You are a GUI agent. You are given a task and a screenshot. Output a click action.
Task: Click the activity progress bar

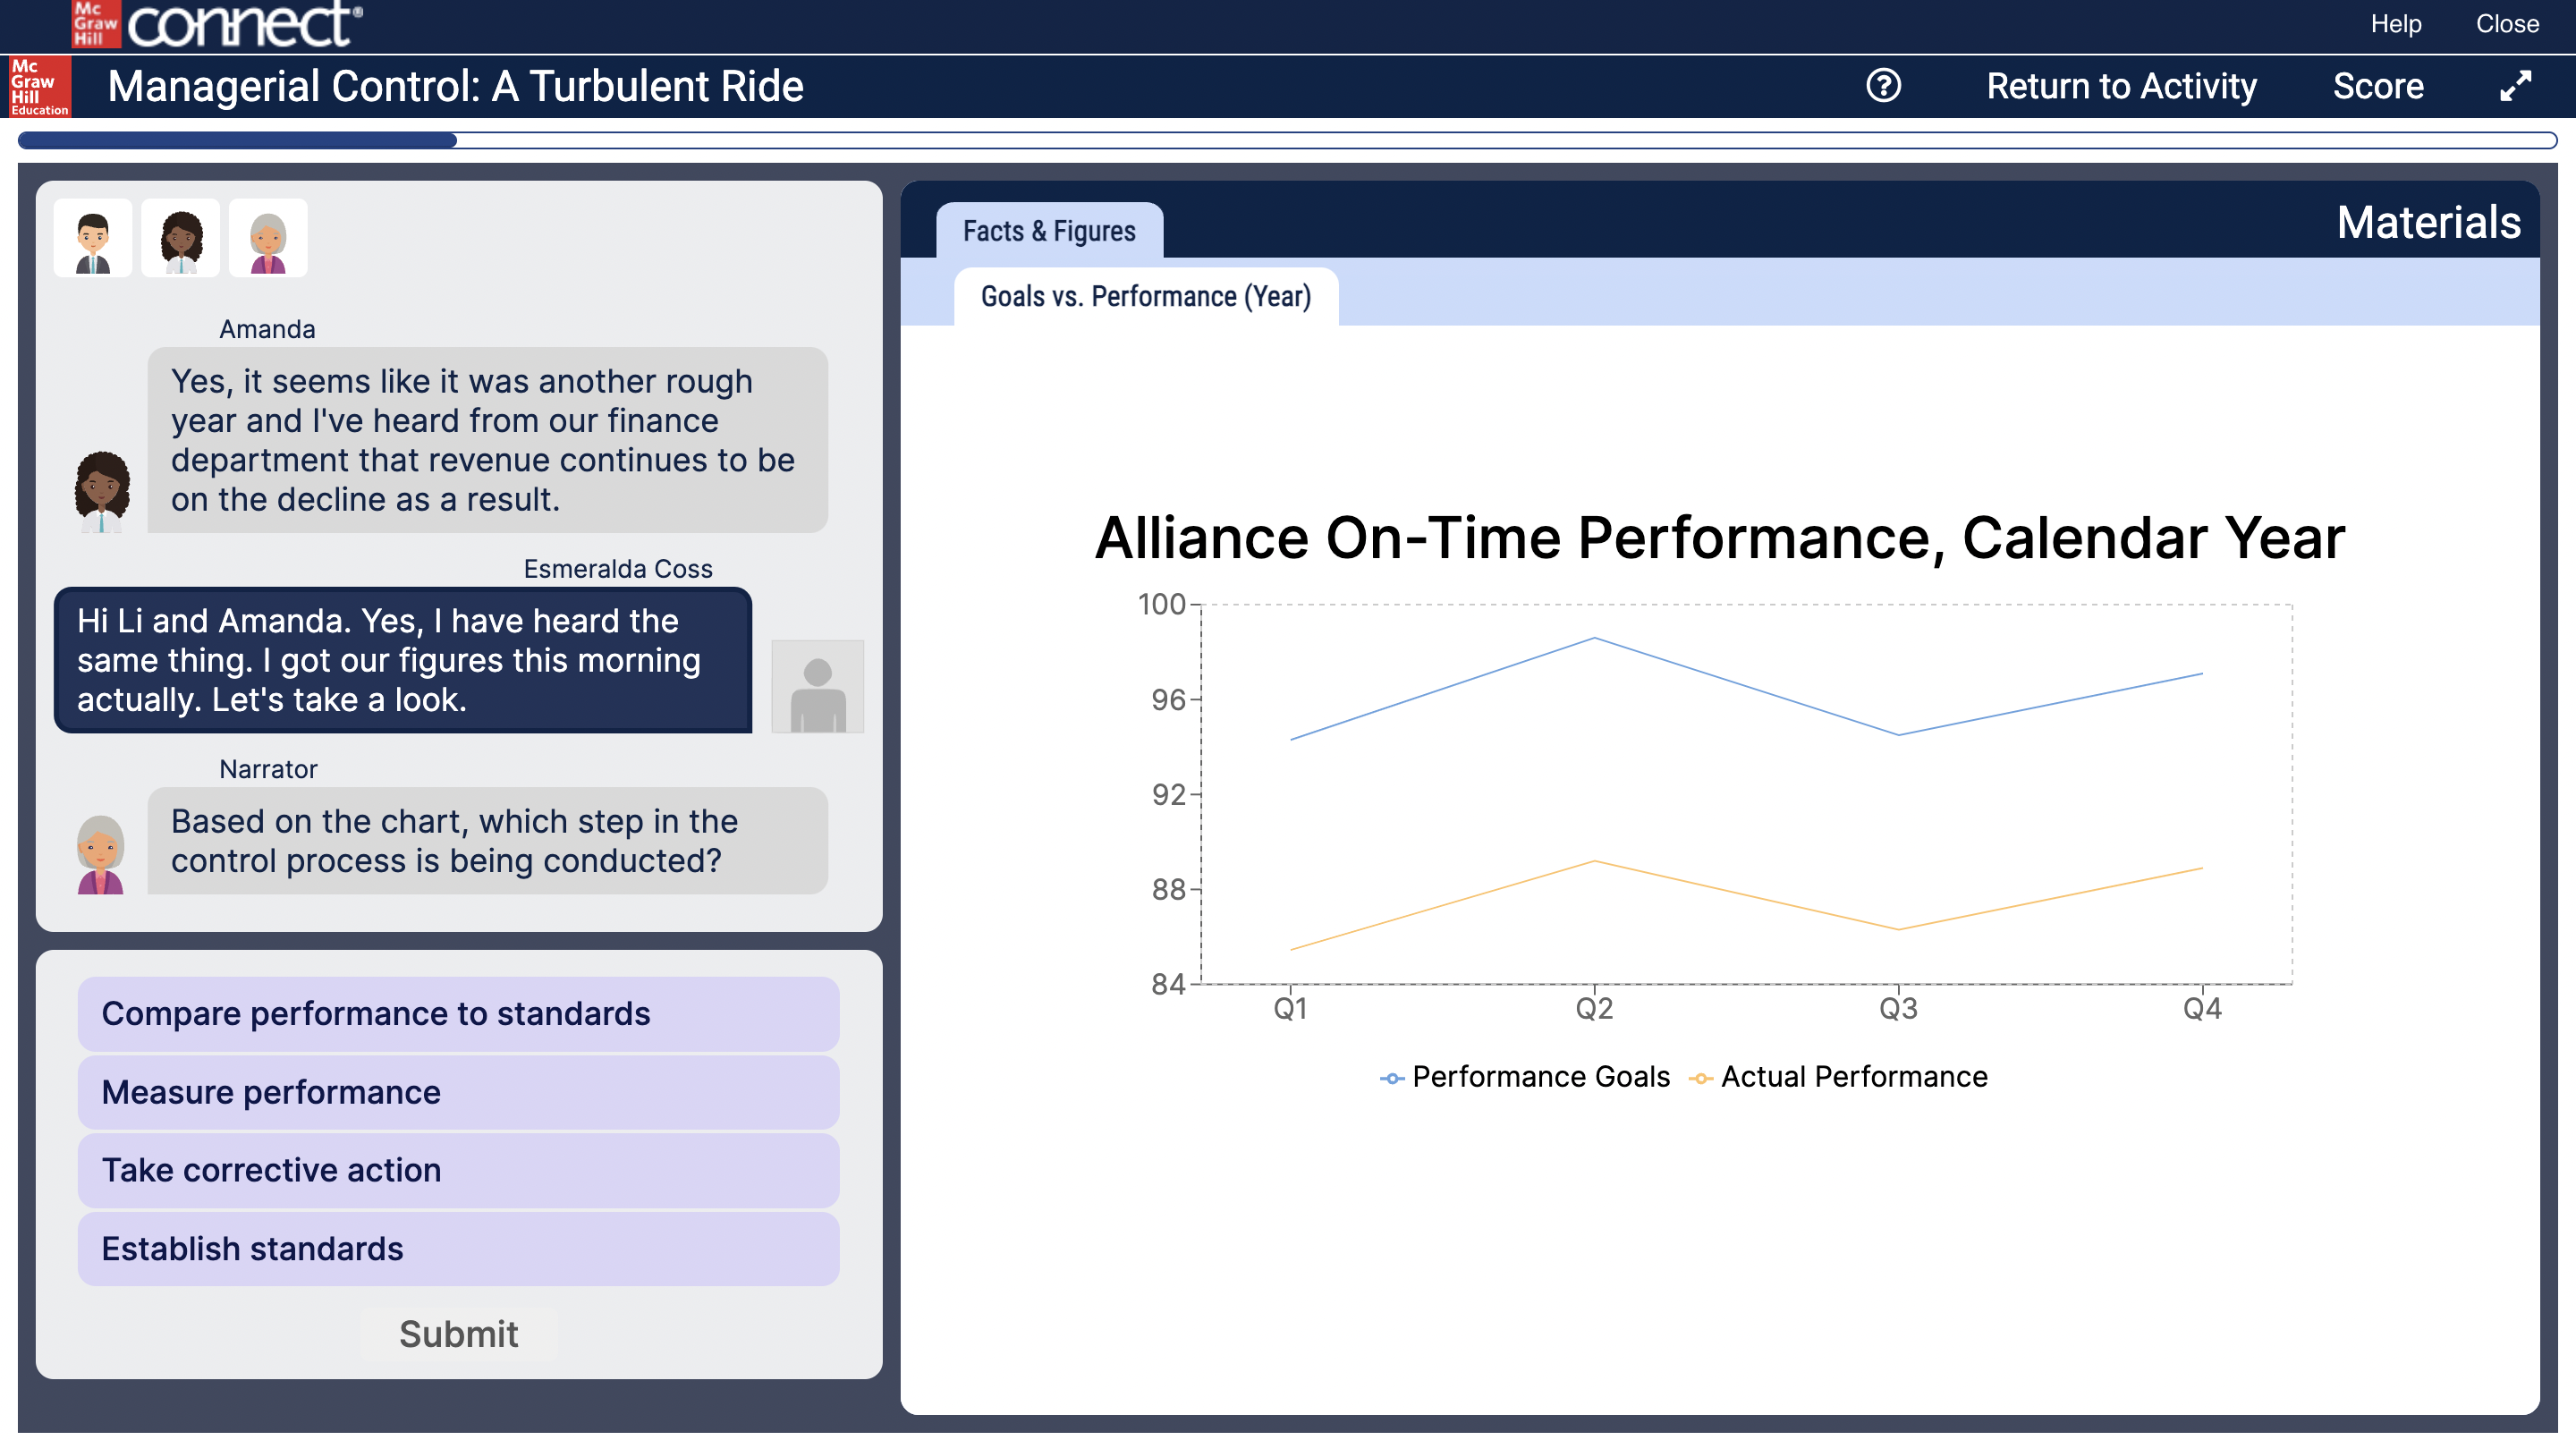(1286, 141)
